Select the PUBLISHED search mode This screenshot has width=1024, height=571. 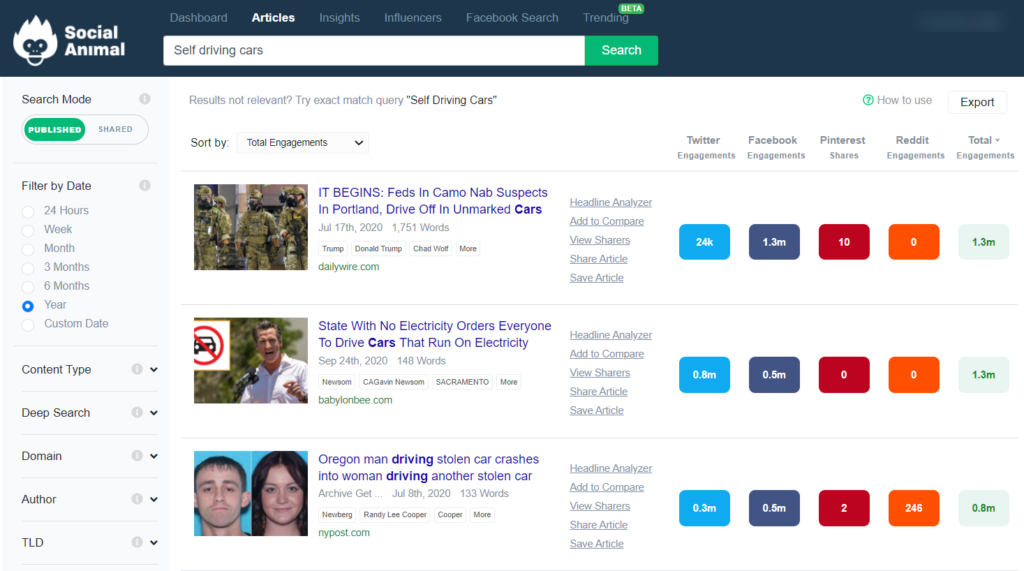tap(55, 129)
